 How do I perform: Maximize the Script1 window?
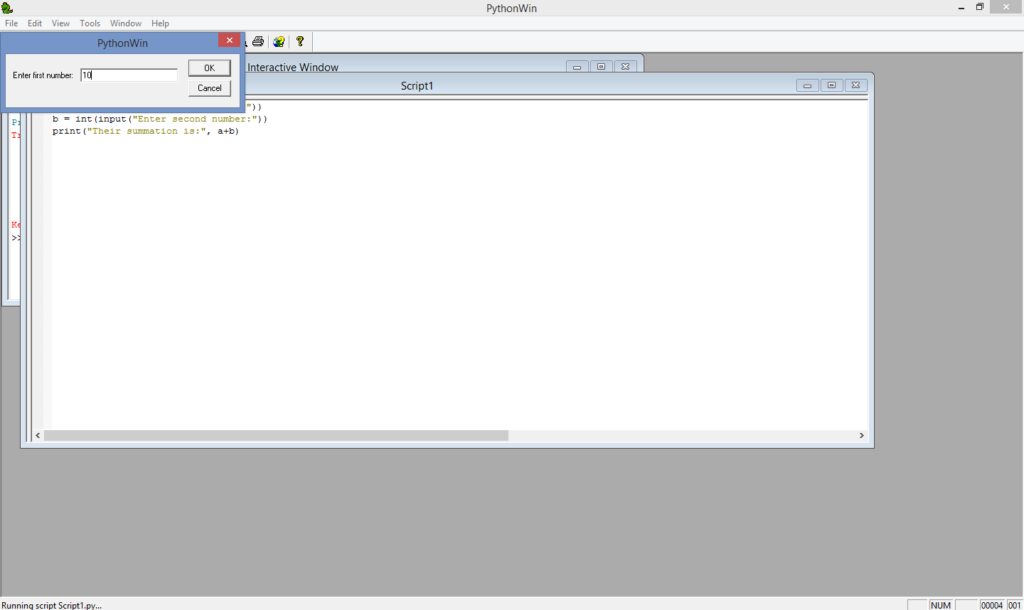[831, 86]
